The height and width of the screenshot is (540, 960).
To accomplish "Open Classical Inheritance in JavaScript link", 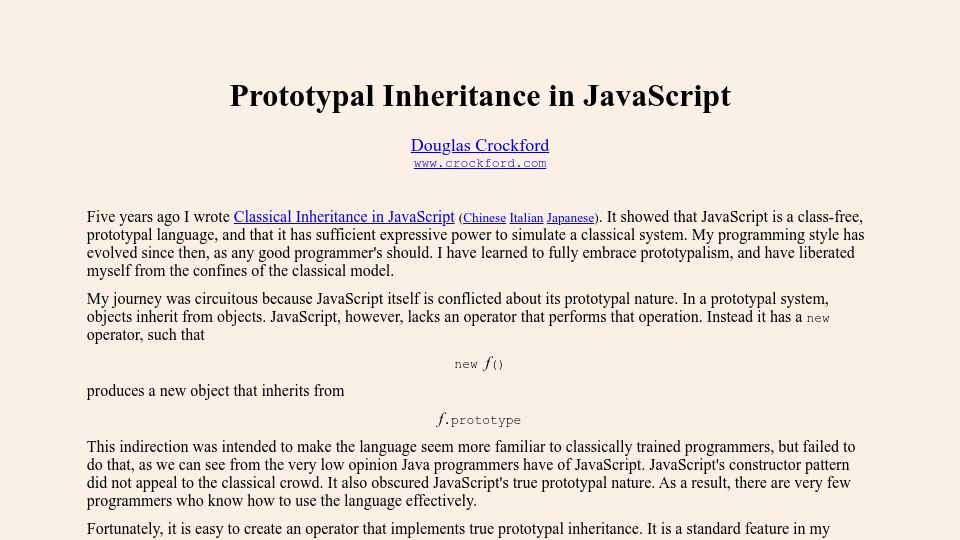I will coord(344,217).
